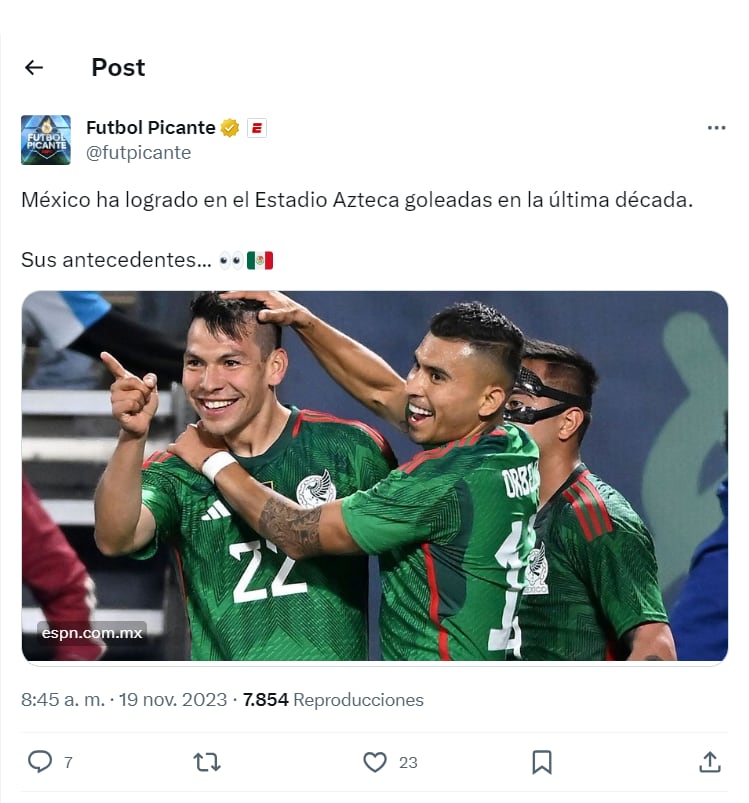Image resolution: width=749 pixels, height=803 pixels.
Task: View the 7.854 Reproducciones count
Action: (333, 700)
